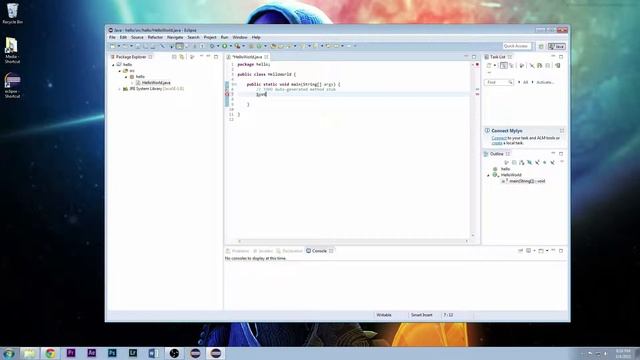Screen dimensions: 640x360
Task: Collapse the hello package node
Action: pos(126,77)
